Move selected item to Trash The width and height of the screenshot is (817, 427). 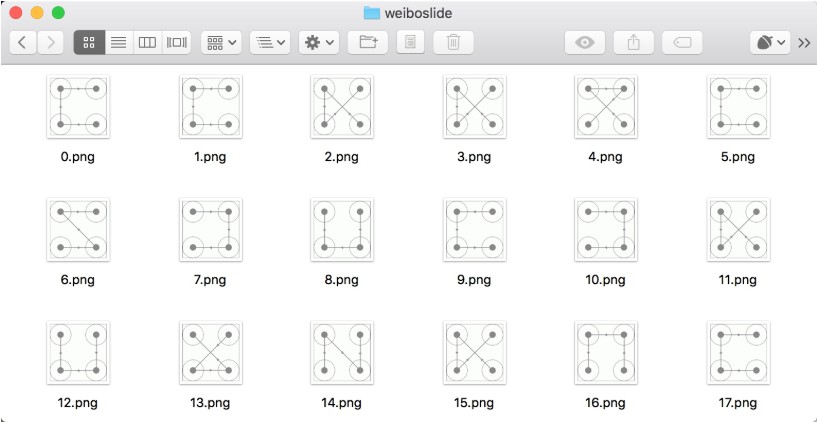tap(453, 42)
